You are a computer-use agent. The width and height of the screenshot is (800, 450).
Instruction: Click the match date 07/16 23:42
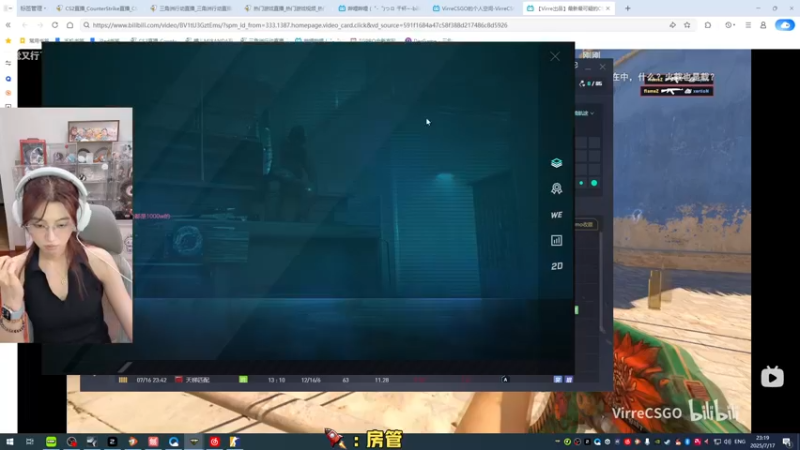point(152,380)
